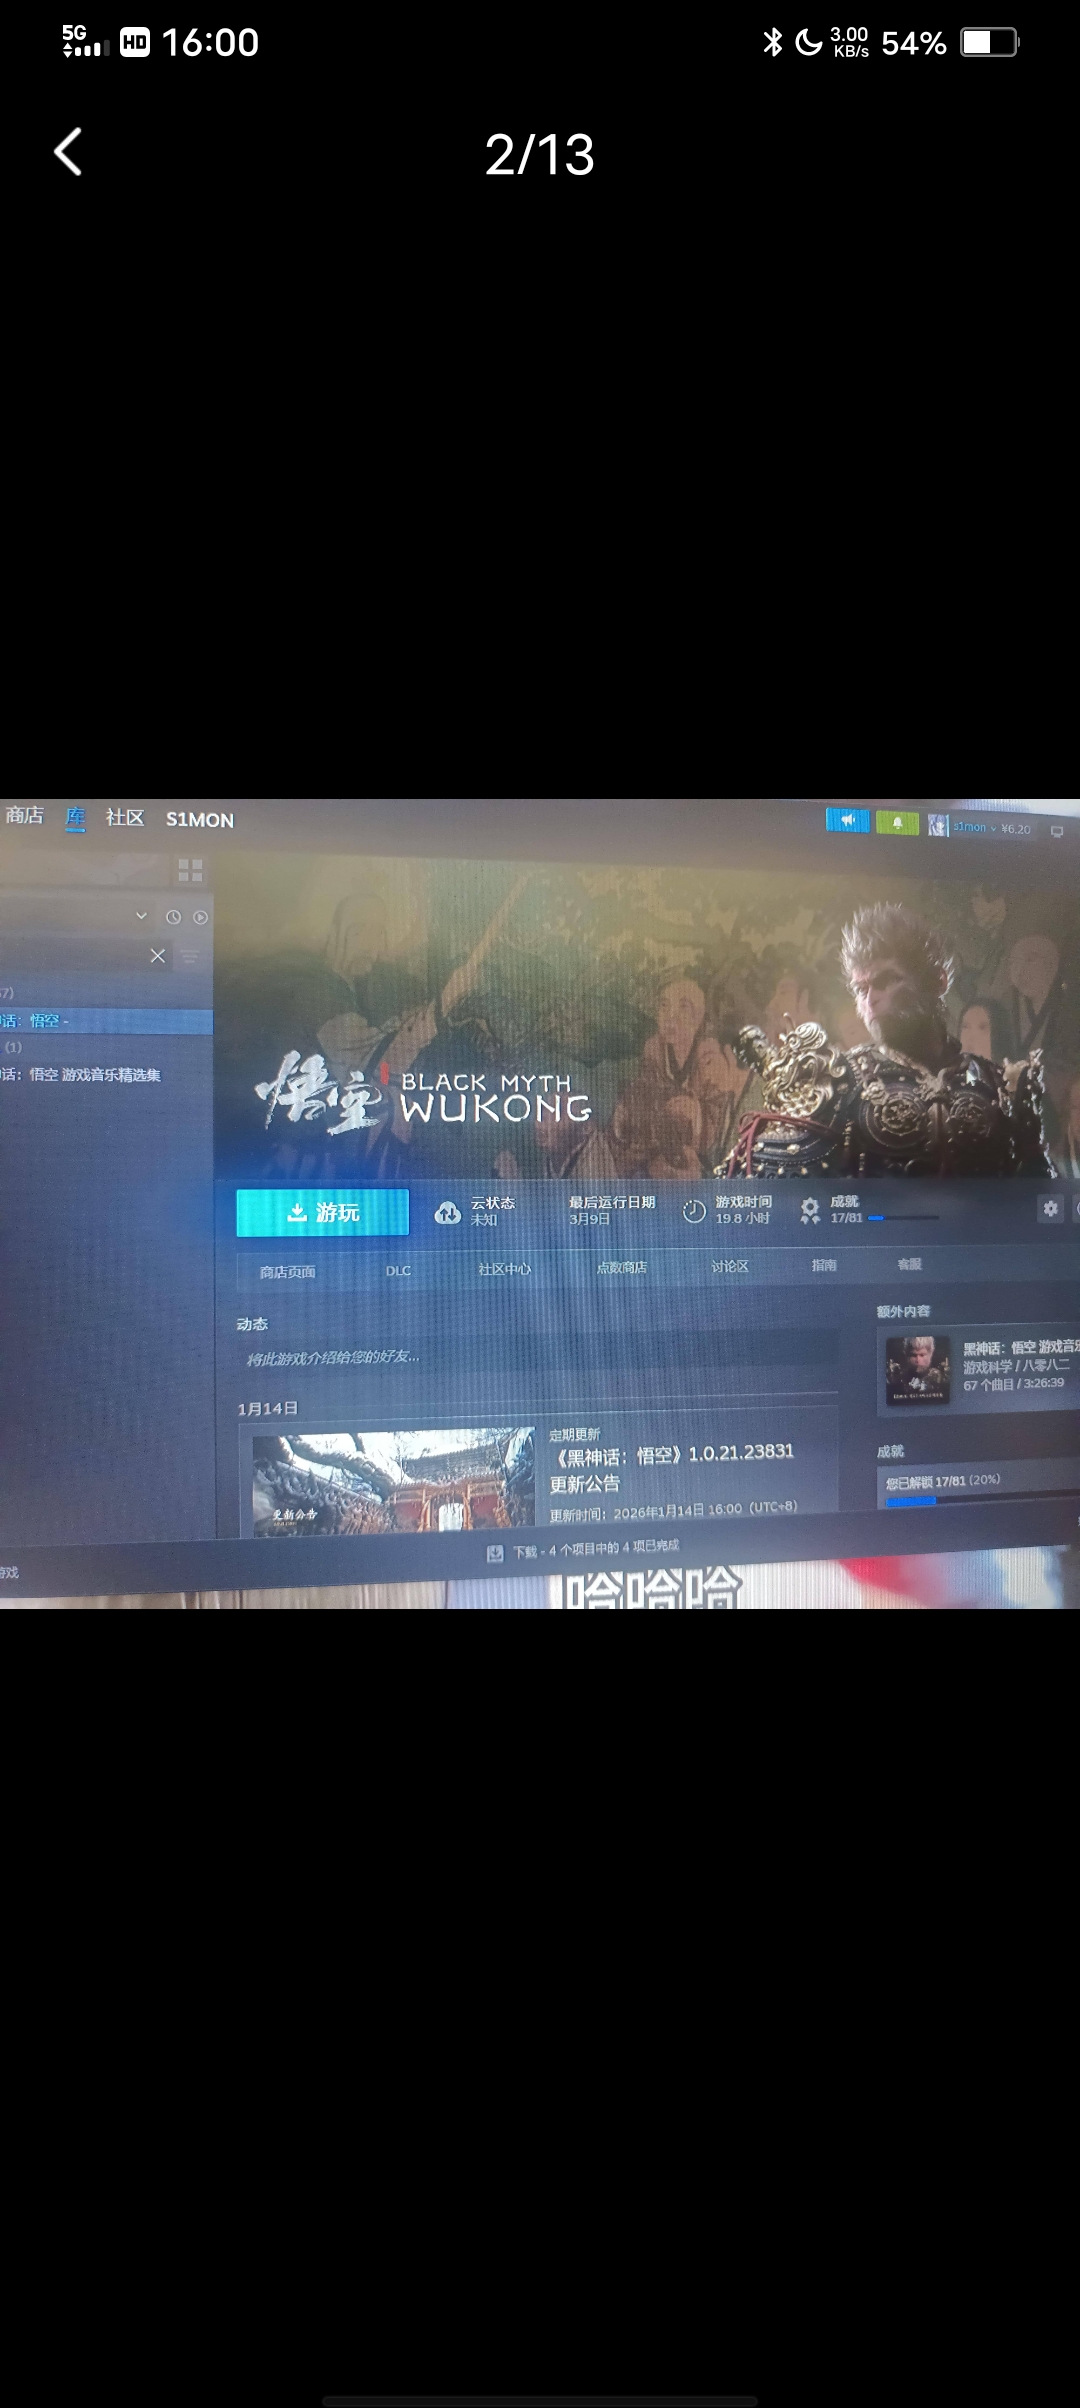Click the recent activity clock icon
Image resolution: width=1080 pixels, height=2408 pixels.
coord(173,917)
